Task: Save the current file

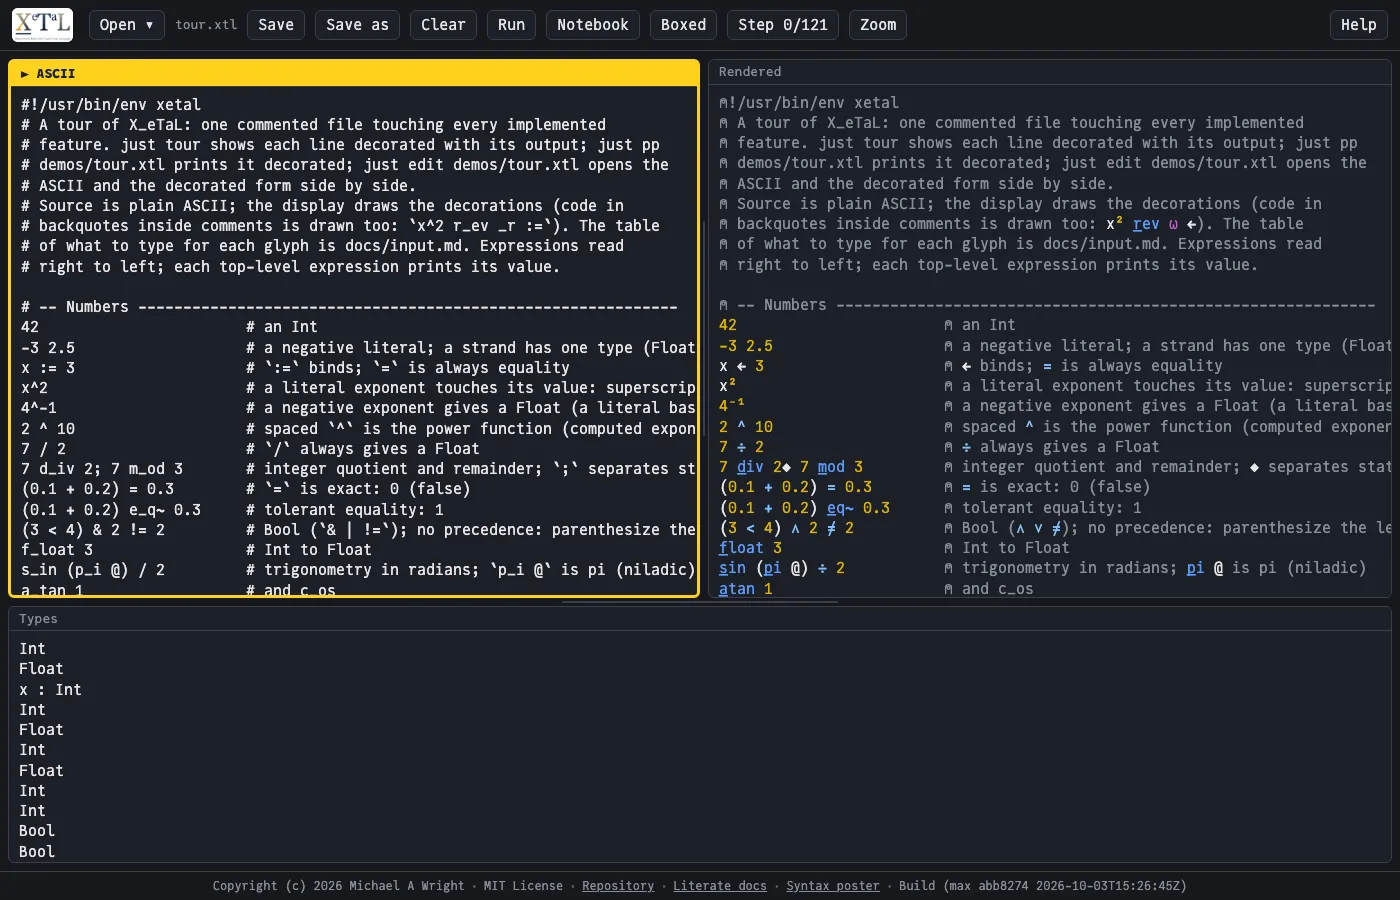Action: pos(276,25)
